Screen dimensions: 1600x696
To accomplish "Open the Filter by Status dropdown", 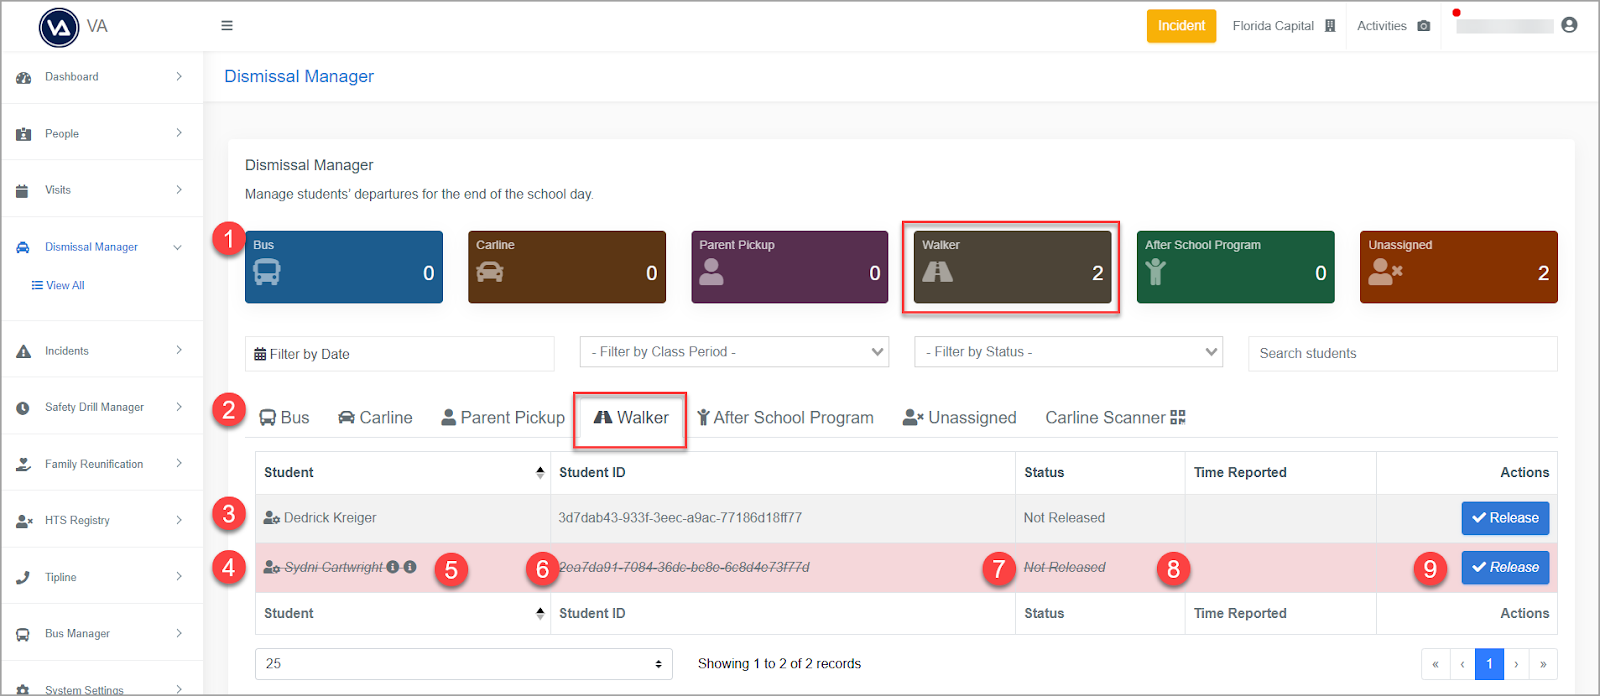I will tap(1068, 352).
